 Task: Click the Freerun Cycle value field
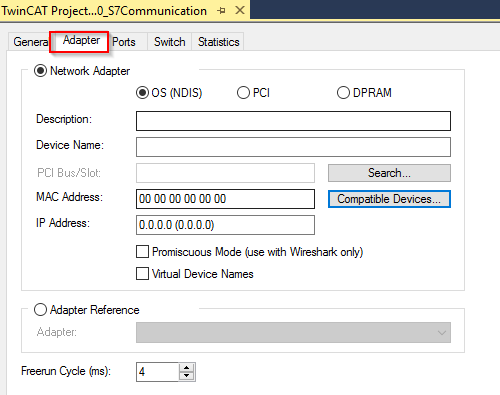[157, 372]
